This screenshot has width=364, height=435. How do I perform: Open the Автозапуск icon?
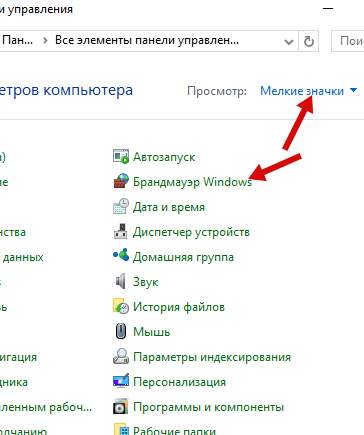(121, 156)
